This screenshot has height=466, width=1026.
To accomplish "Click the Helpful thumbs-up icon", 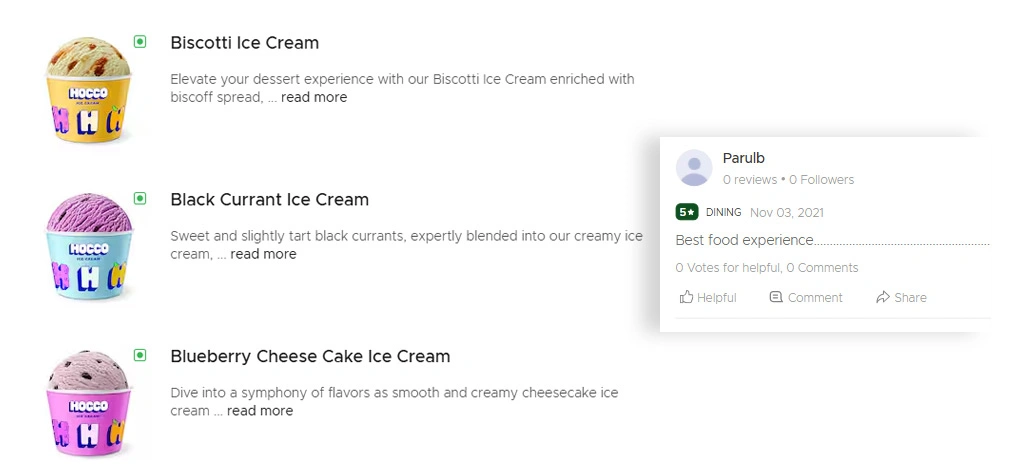I will pos(686,297).
